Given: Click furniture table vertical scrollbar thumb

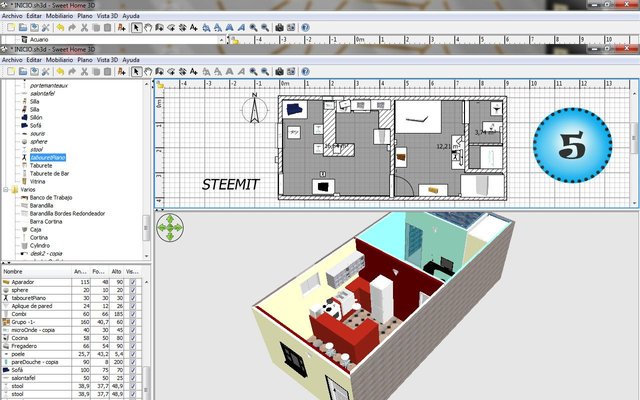Looking at the screenshot, I should tap(146, 384).
